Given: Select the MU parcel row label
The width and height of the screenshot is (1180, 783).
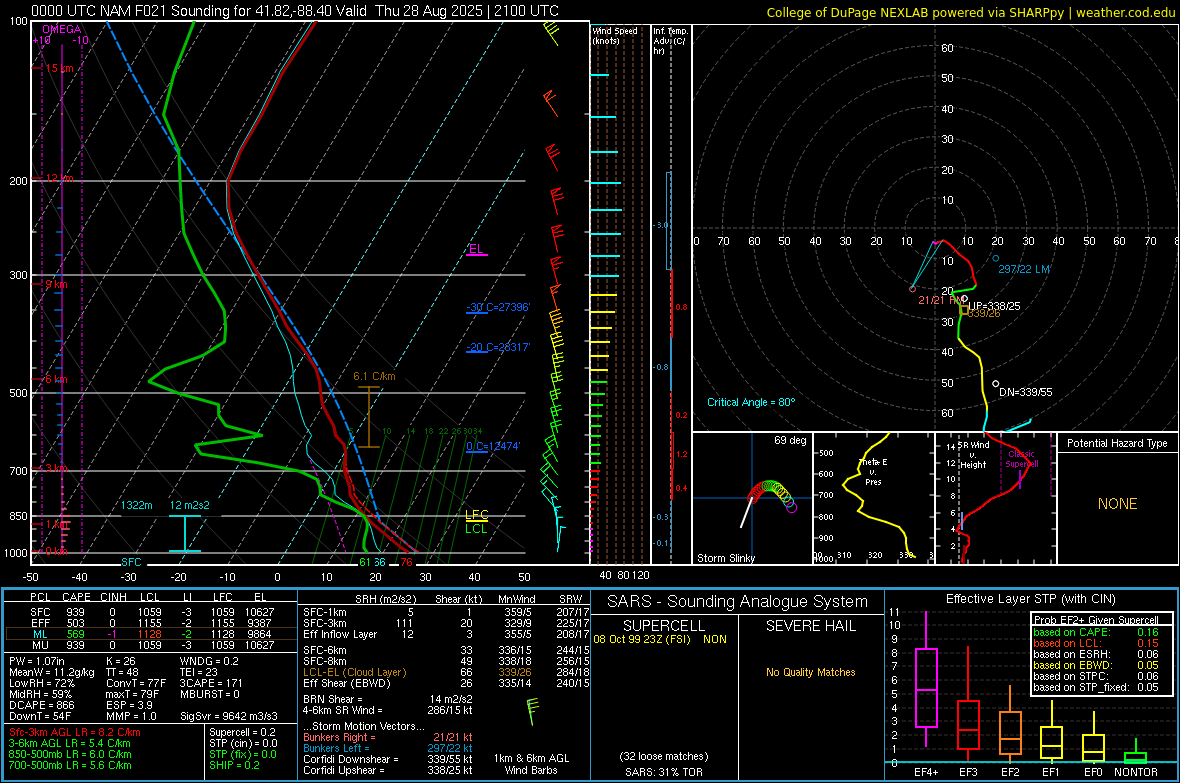Looking at the screenshot, I should (40, 645).
